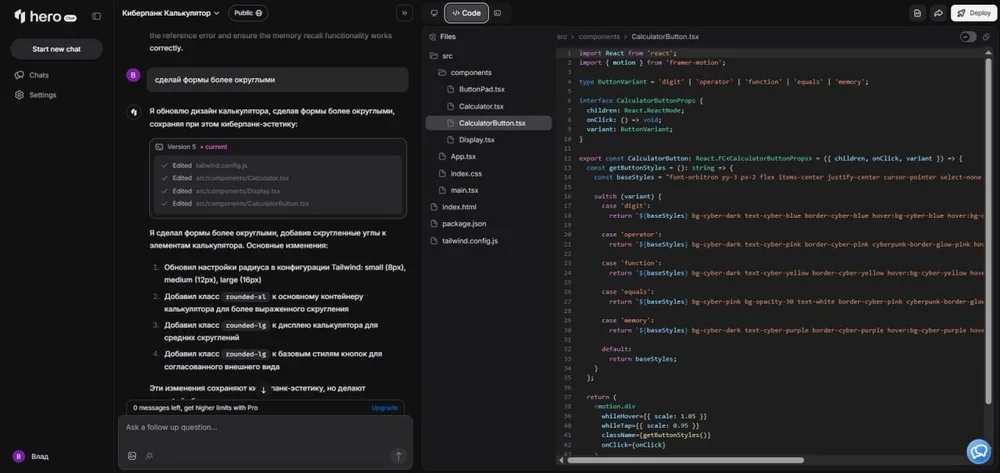1000x473 pixels.
Task: Attach an image in chat input
Action: tap(132, 455)
